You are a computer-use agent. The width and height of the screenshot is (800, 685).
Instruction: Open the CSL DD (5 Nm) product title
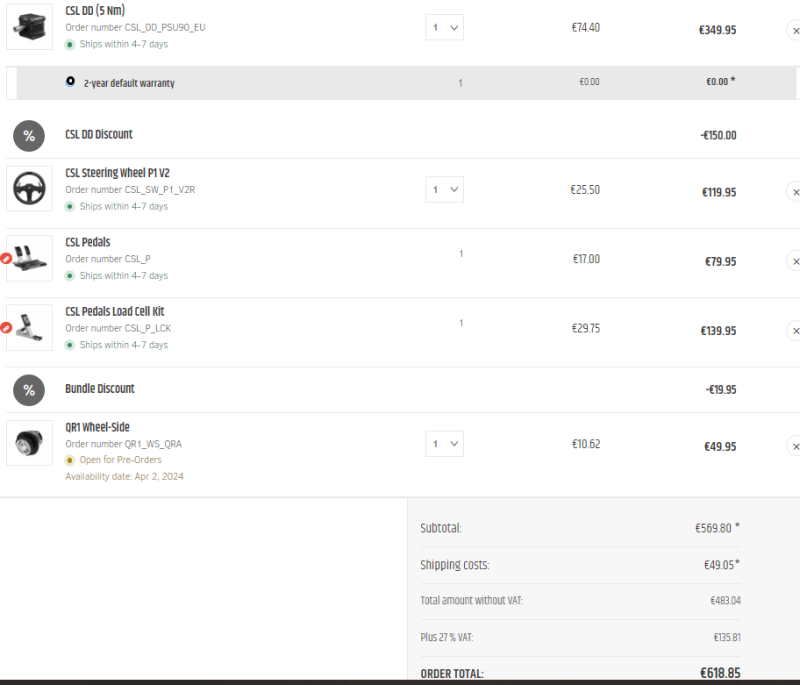coord(95,11)
